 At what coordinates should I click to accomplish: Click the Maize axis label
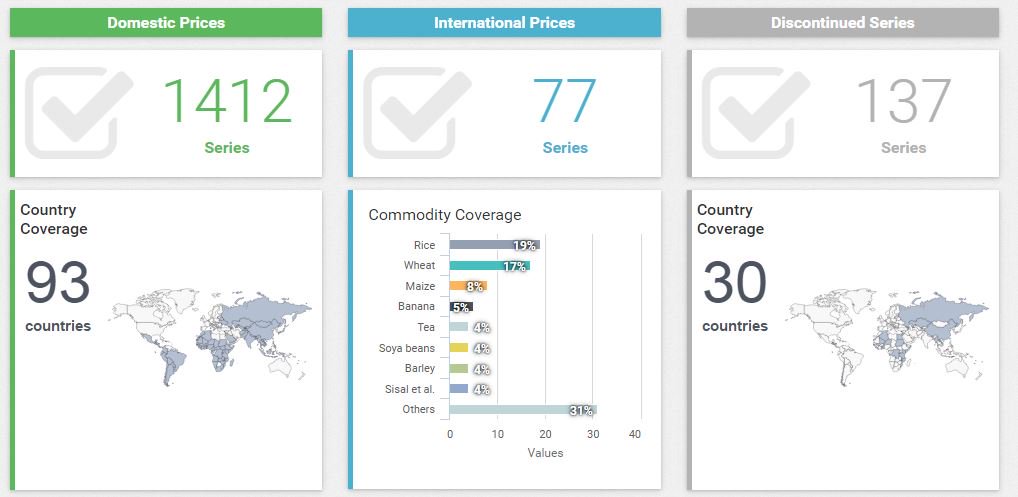coord(420,286)
